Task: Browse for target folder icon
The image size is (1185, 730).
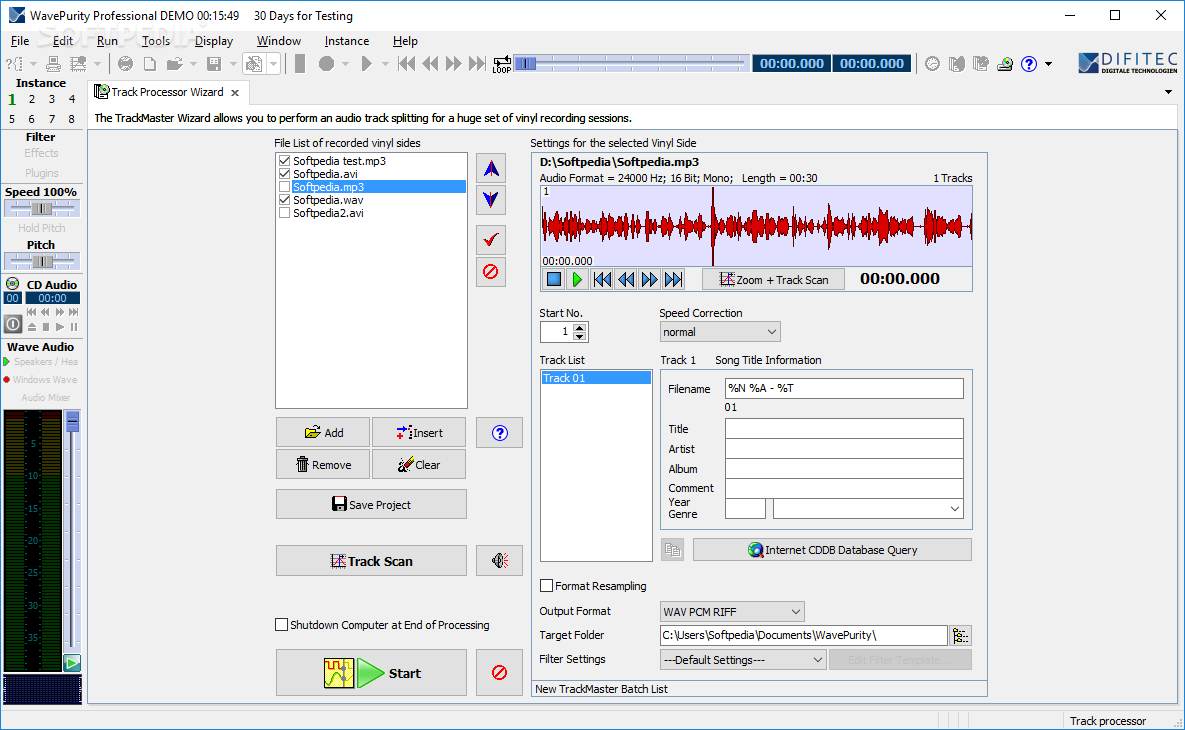Action: click(961, 636)
